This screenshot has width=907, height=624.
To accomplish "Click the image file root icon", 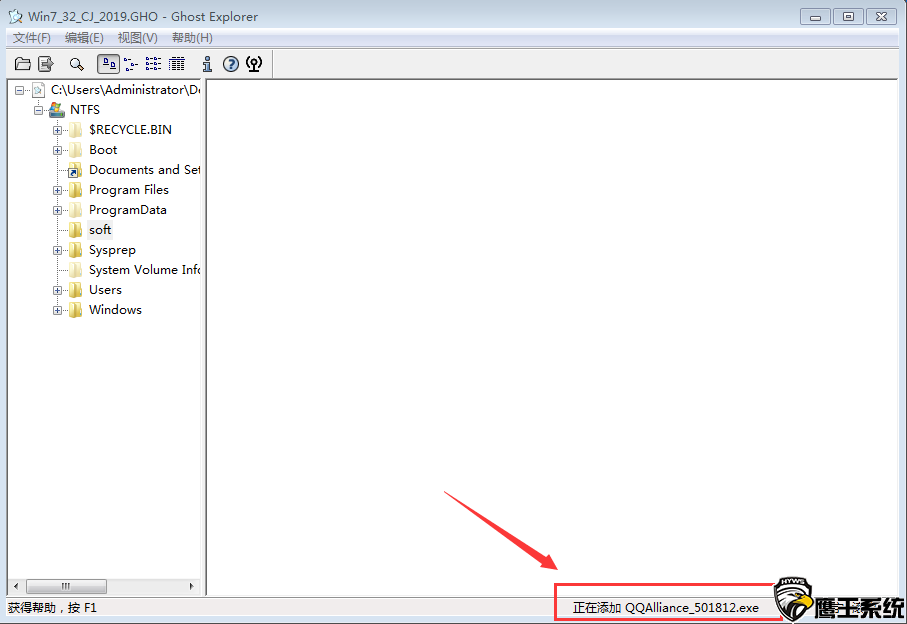I will (x=39, y=90).
